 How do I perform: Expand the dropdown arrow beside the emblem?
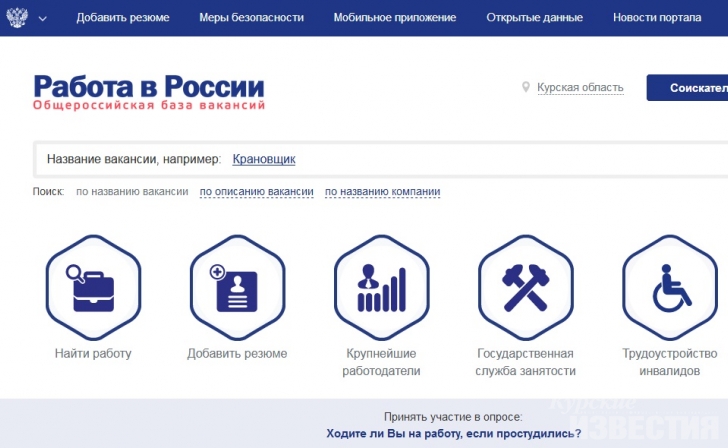[42, 19]
